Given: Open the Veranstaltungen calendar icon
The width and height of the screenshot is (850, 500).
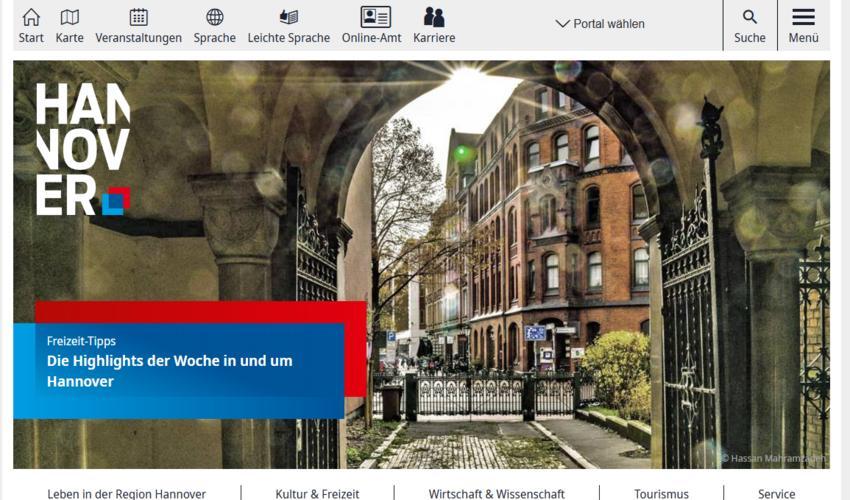Looking at the screenshot, I should [138, 17].
